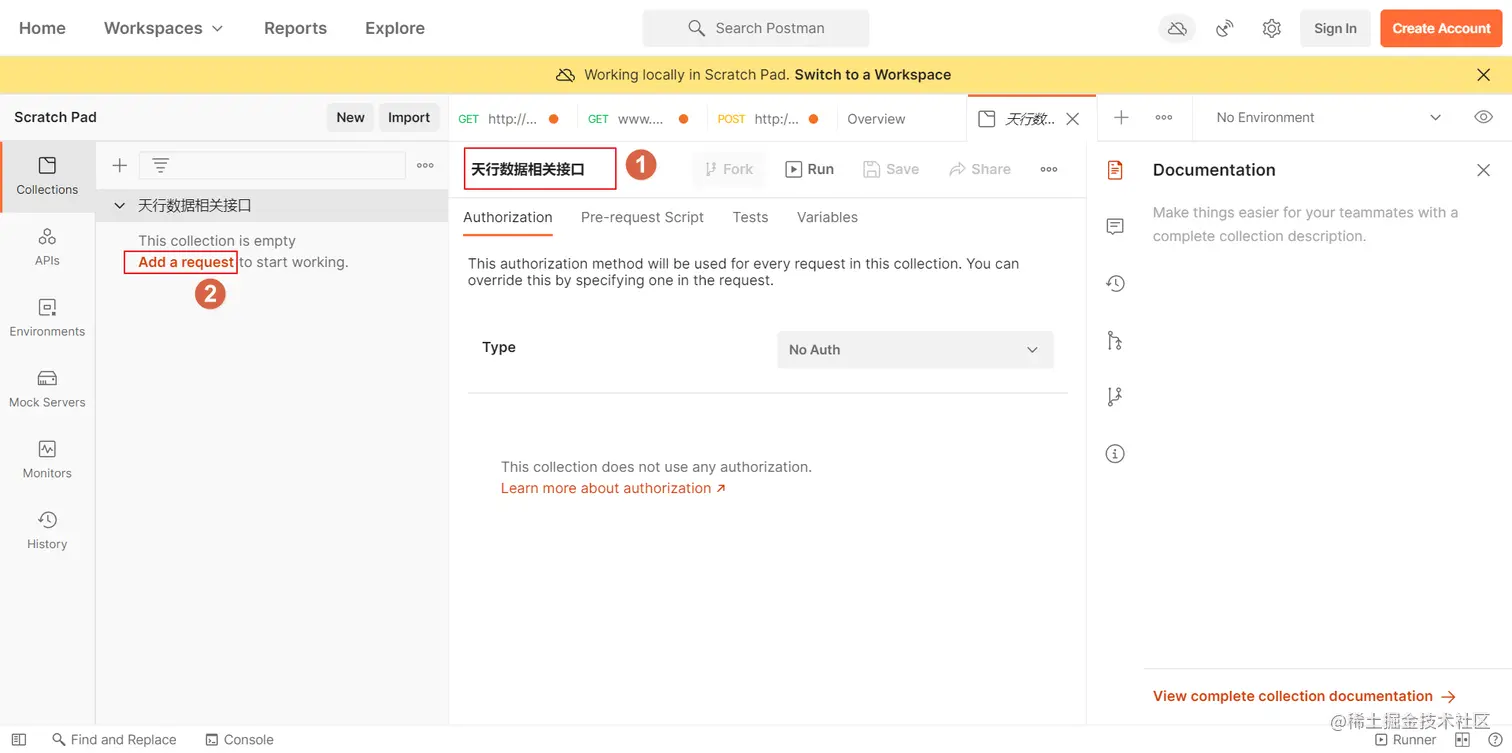Close the Documentation panel

(x=1484, y=170)
